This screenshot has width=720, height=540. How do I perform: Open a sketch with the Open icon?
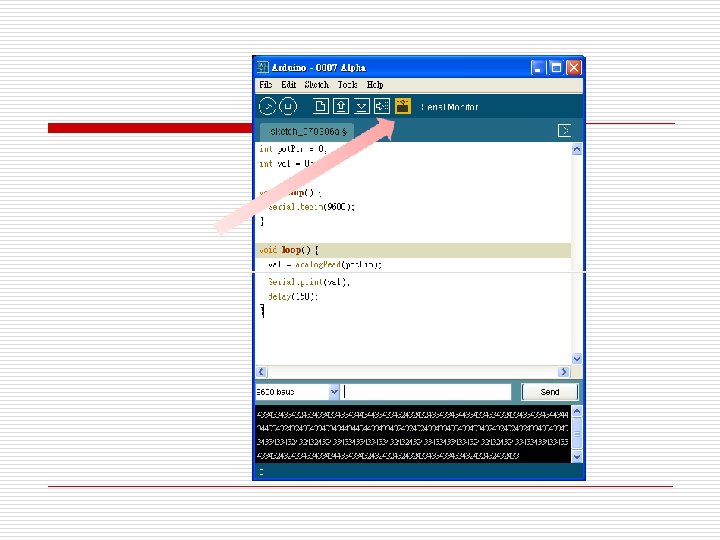pyautogui.click(x=341, y=107)
